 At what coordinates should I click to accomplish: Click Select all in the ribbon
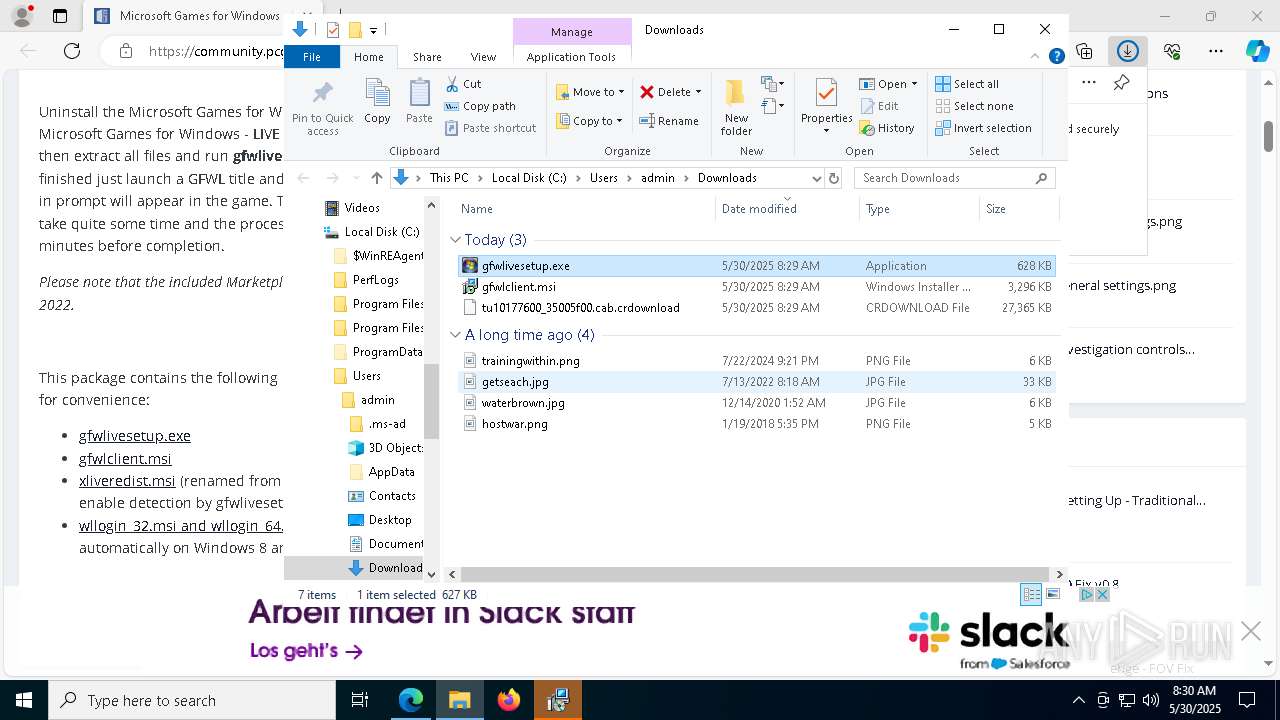(966, 84)
